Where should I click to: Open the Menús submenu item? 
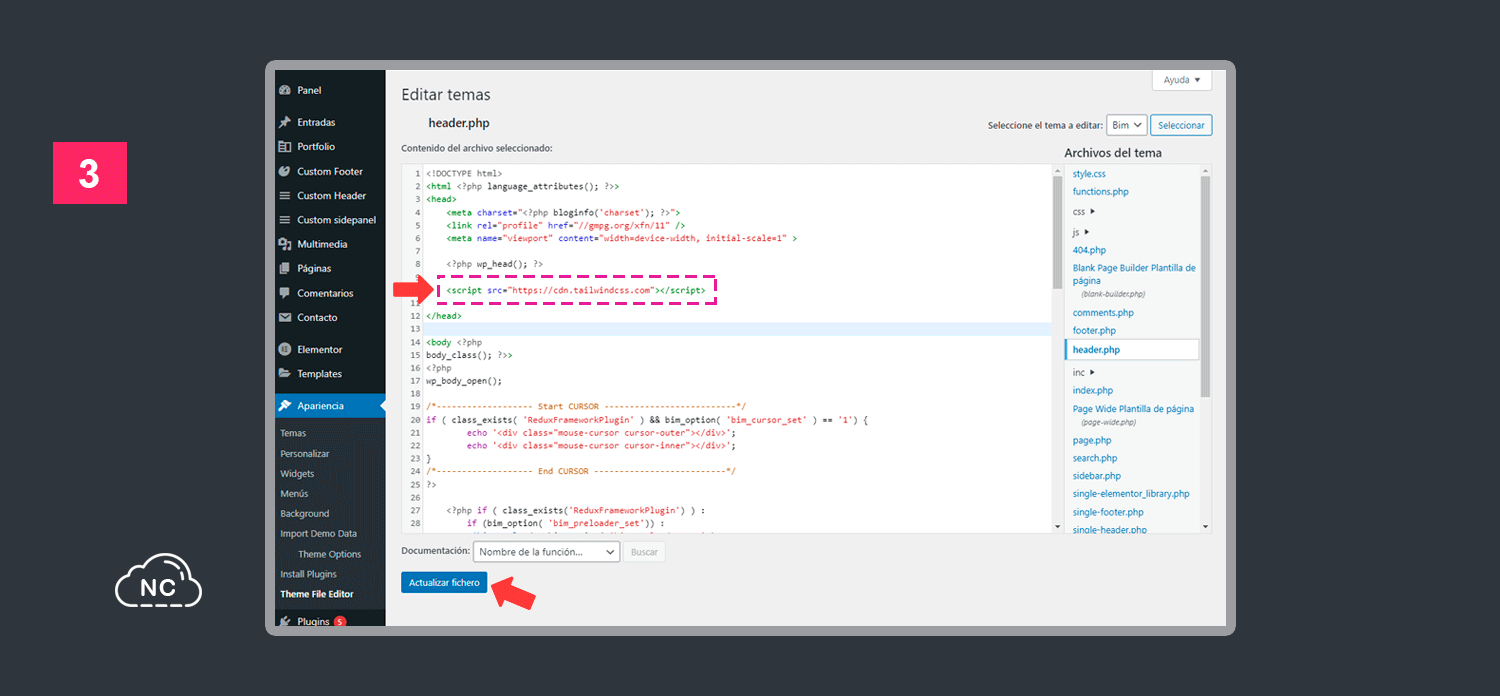(294, 493)
